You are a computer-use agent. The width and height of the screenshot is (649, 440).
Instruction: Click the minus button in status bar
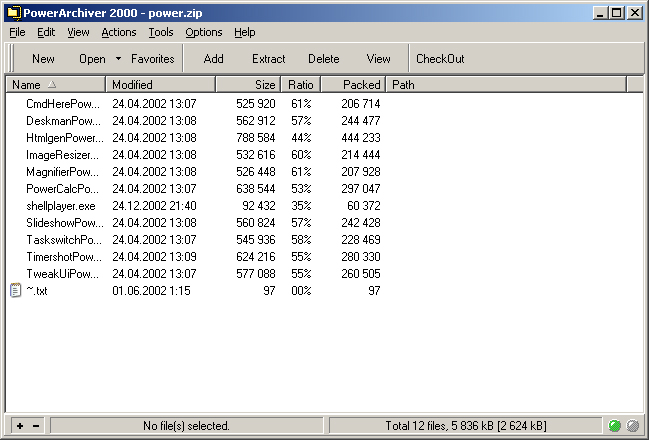[36, 426]
